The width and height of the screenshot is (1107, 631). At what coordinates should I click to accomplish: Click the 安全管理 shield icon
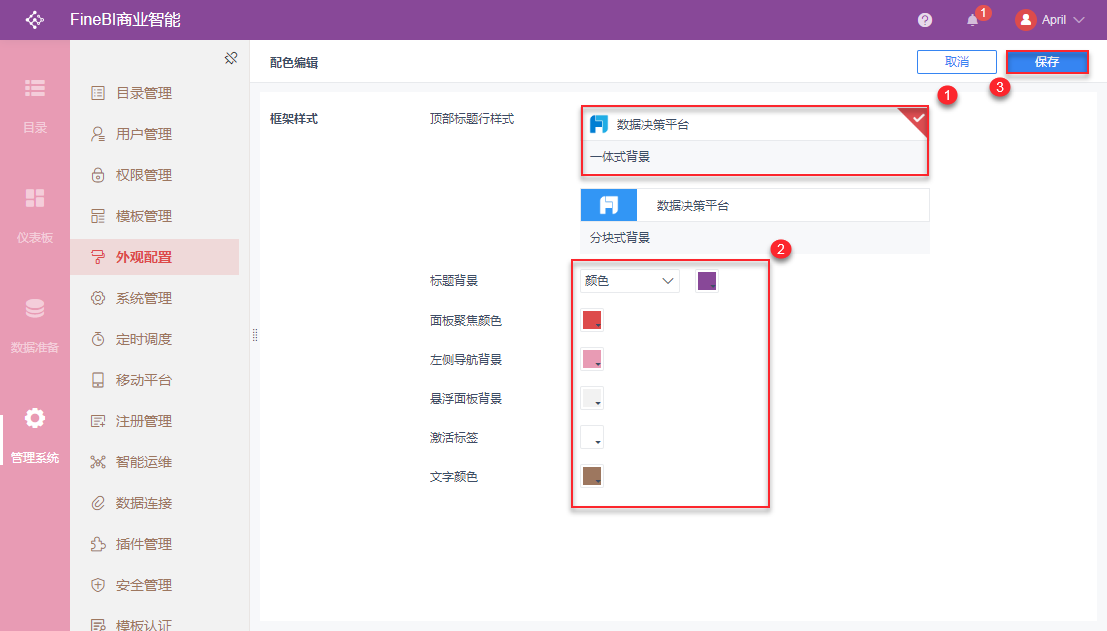click(x=98, y=585)
